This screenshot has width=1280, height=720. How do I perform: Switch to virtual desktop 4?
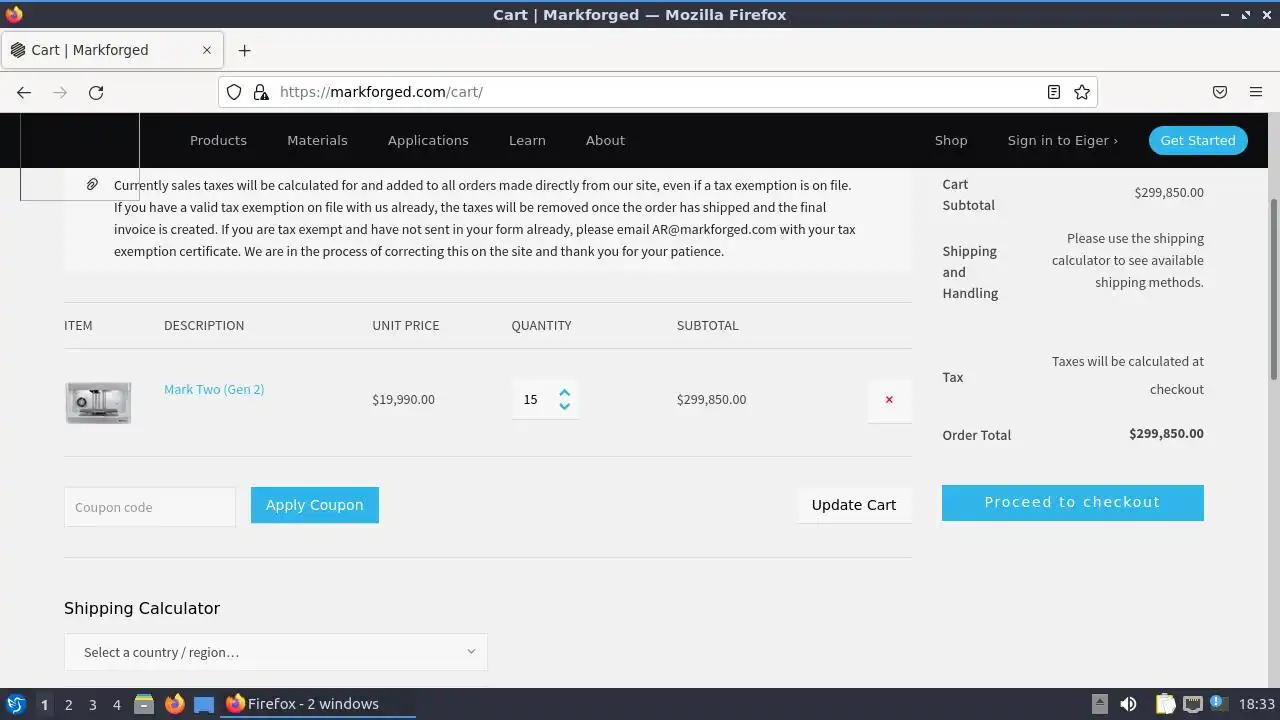pyautogui.click(x=116, y=704)
